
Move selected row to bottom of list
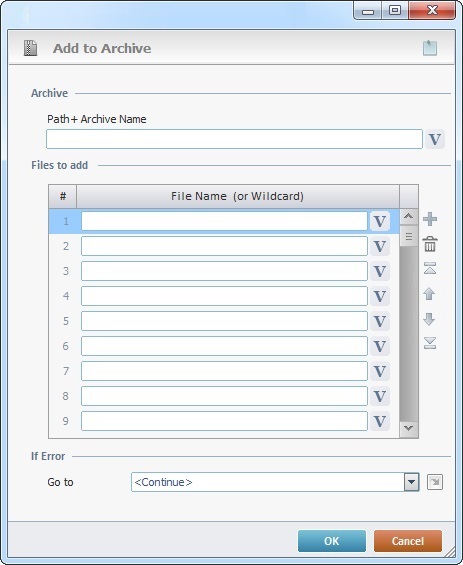coord(430,343)
